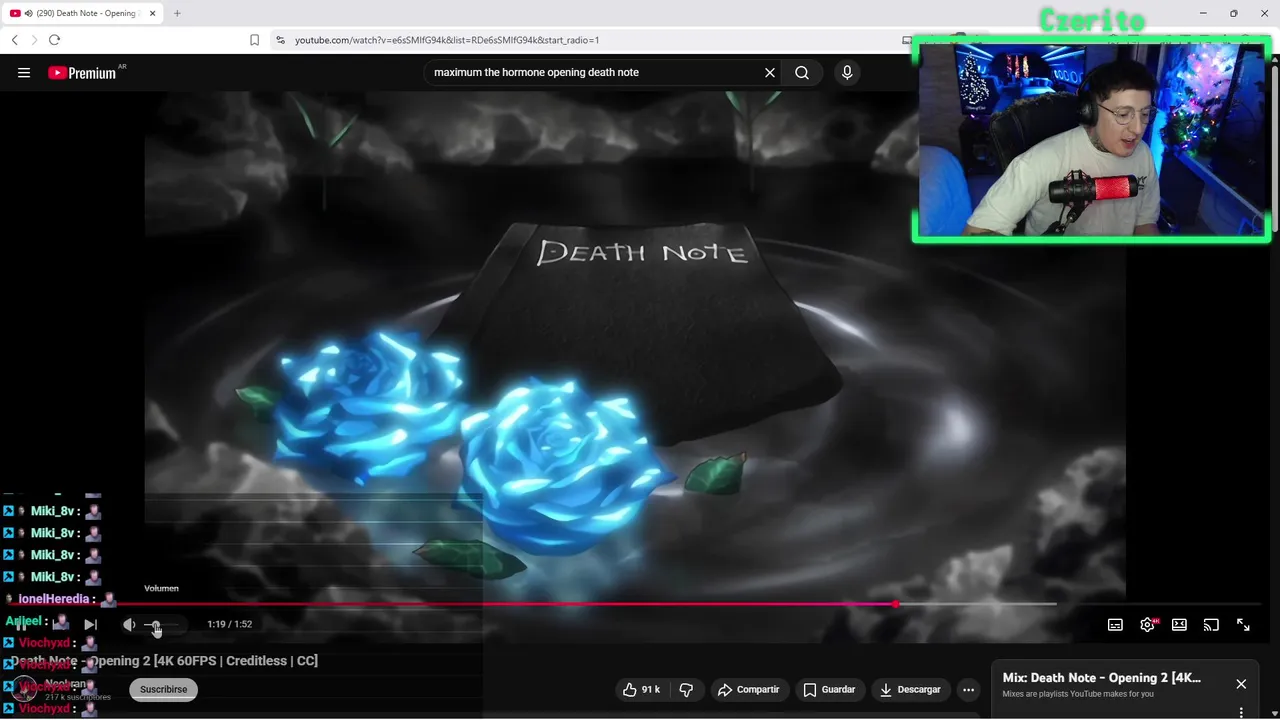Enter fullscreen with the expand arrows icon
This screenshot has height=720, width=1280.
pos(1243,625)
